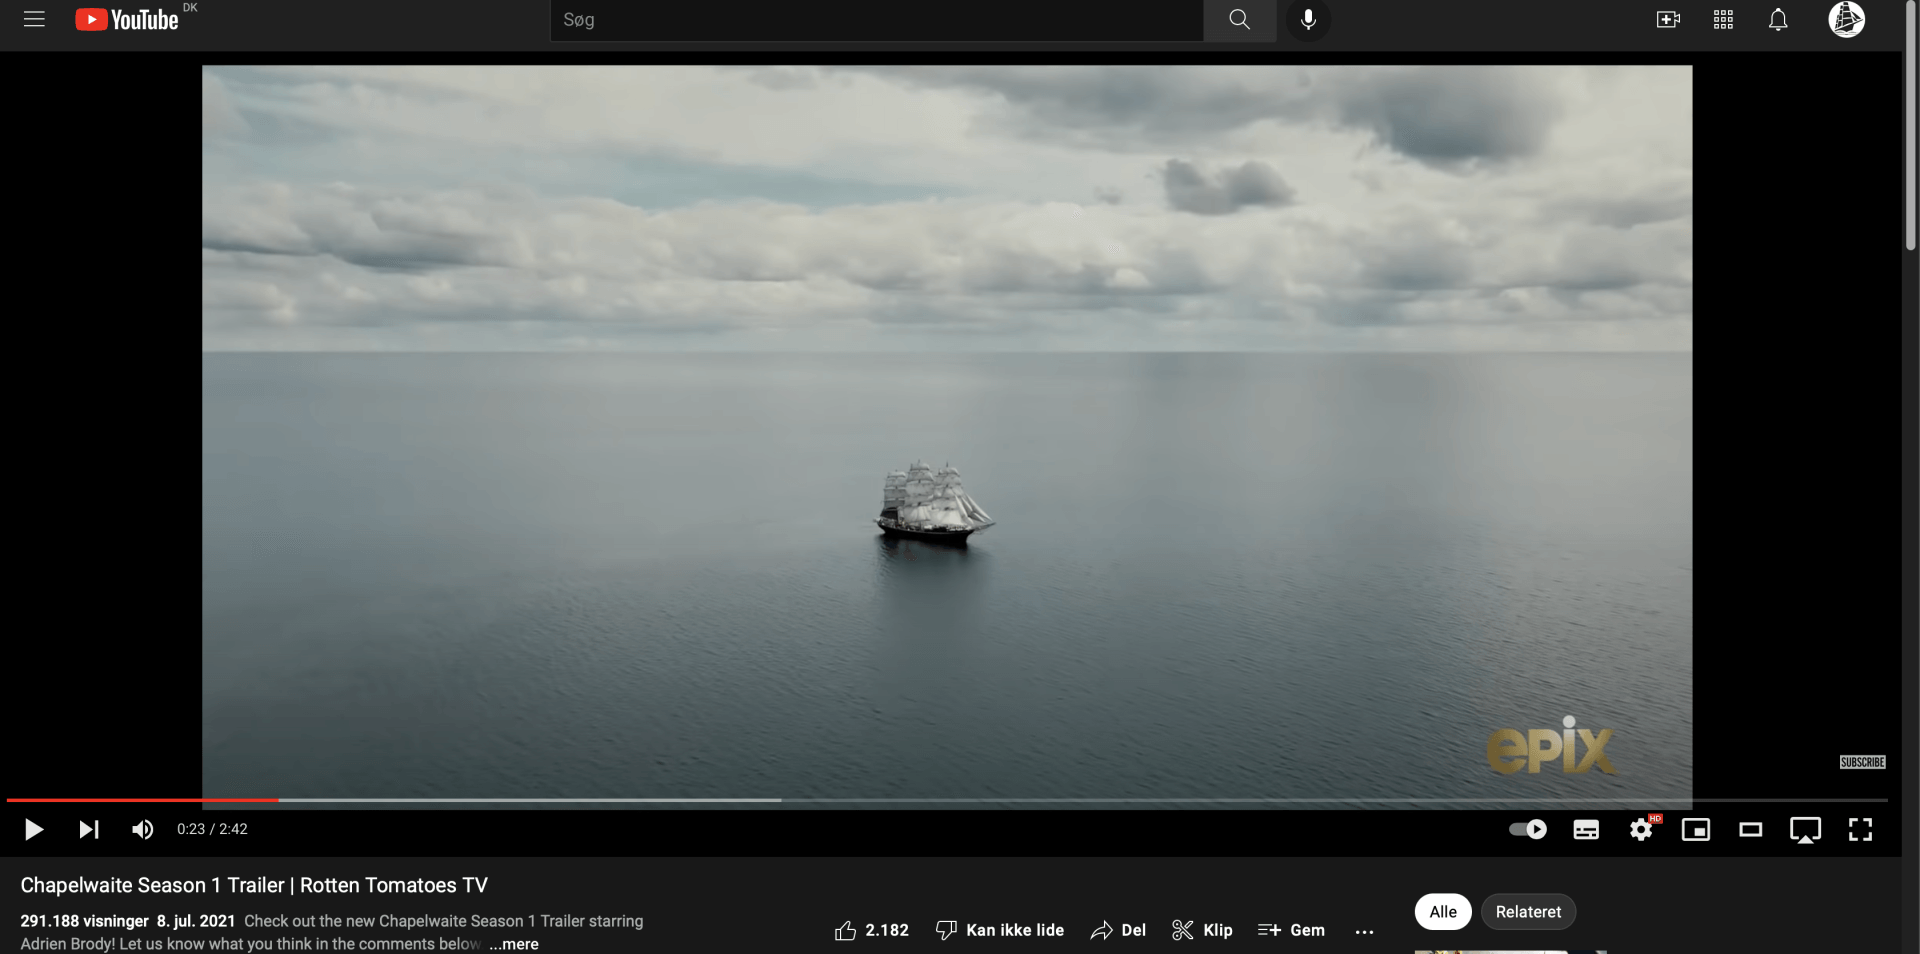Share the video with Del
Screen dimensions: 1920x954
[1118, 930]
